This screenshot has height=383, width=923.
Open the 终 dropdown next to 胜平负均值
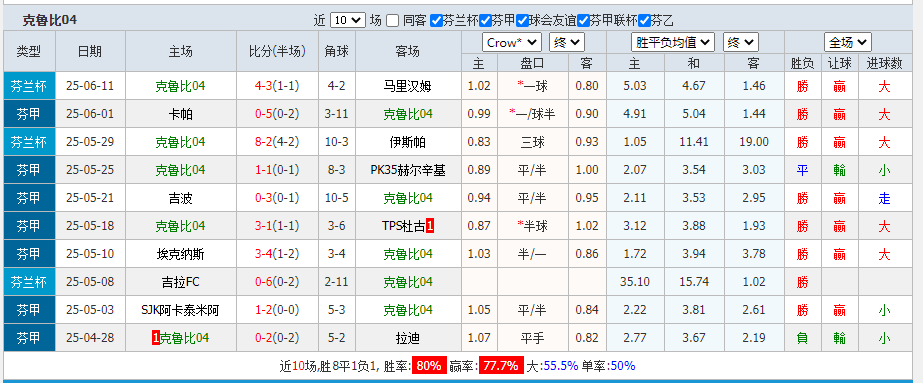point(741,42)
